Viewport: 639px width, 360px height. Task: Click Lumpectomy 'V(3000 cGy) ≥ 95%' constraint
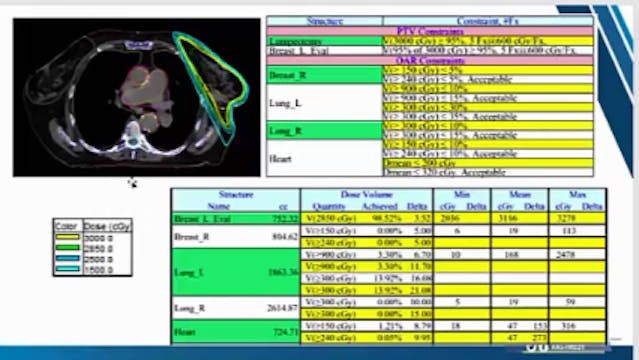pyautogui.click(x=487, y=41)
